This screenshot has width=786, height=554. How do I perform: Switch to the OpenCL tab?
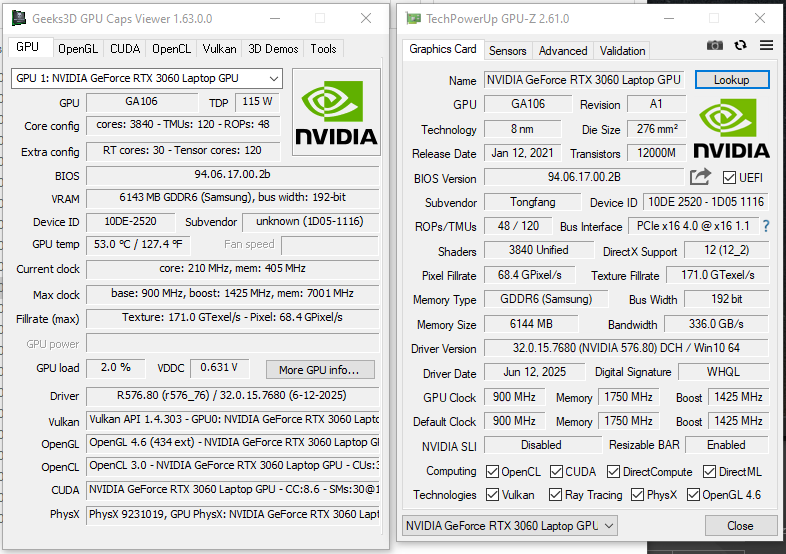[171, 49]
